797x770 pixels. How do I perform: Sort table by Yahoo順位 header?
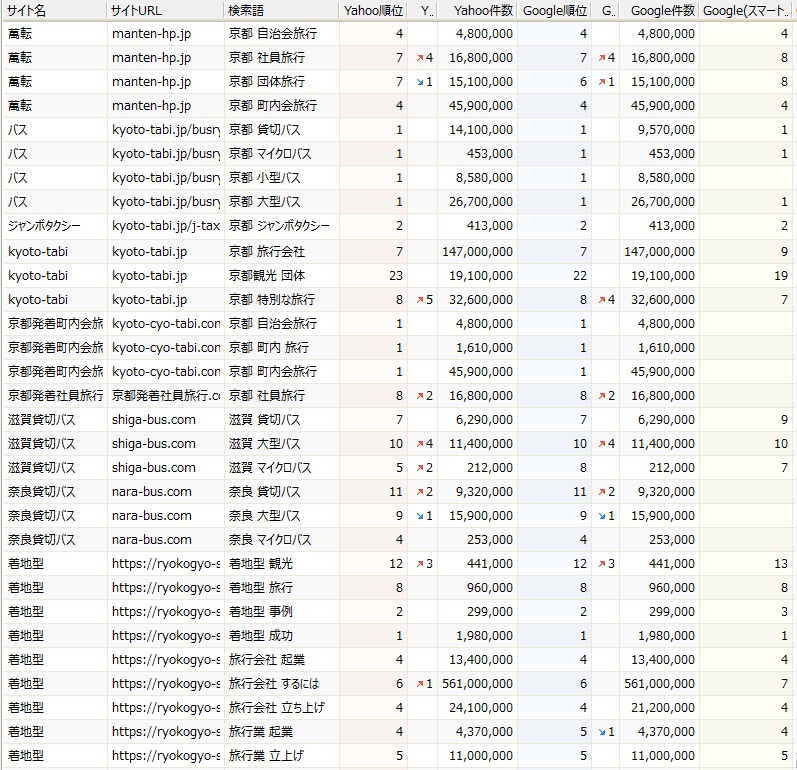pos(373,10)
